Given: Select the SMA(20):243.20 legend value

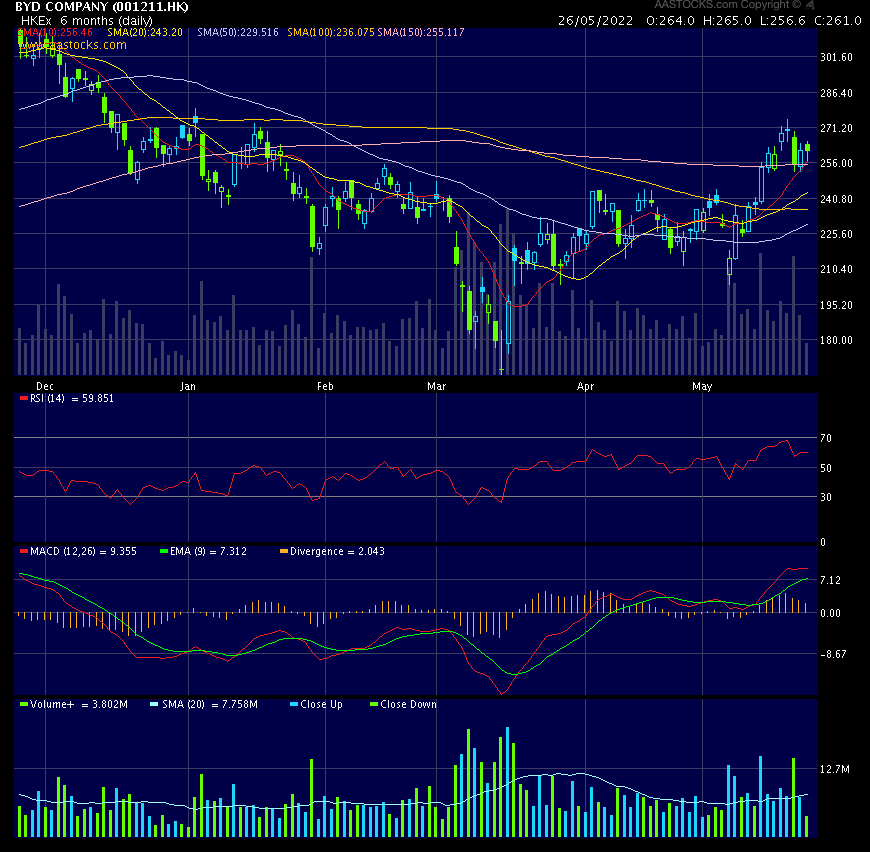Looking at the screenshot, I should [x=145, y=32].
